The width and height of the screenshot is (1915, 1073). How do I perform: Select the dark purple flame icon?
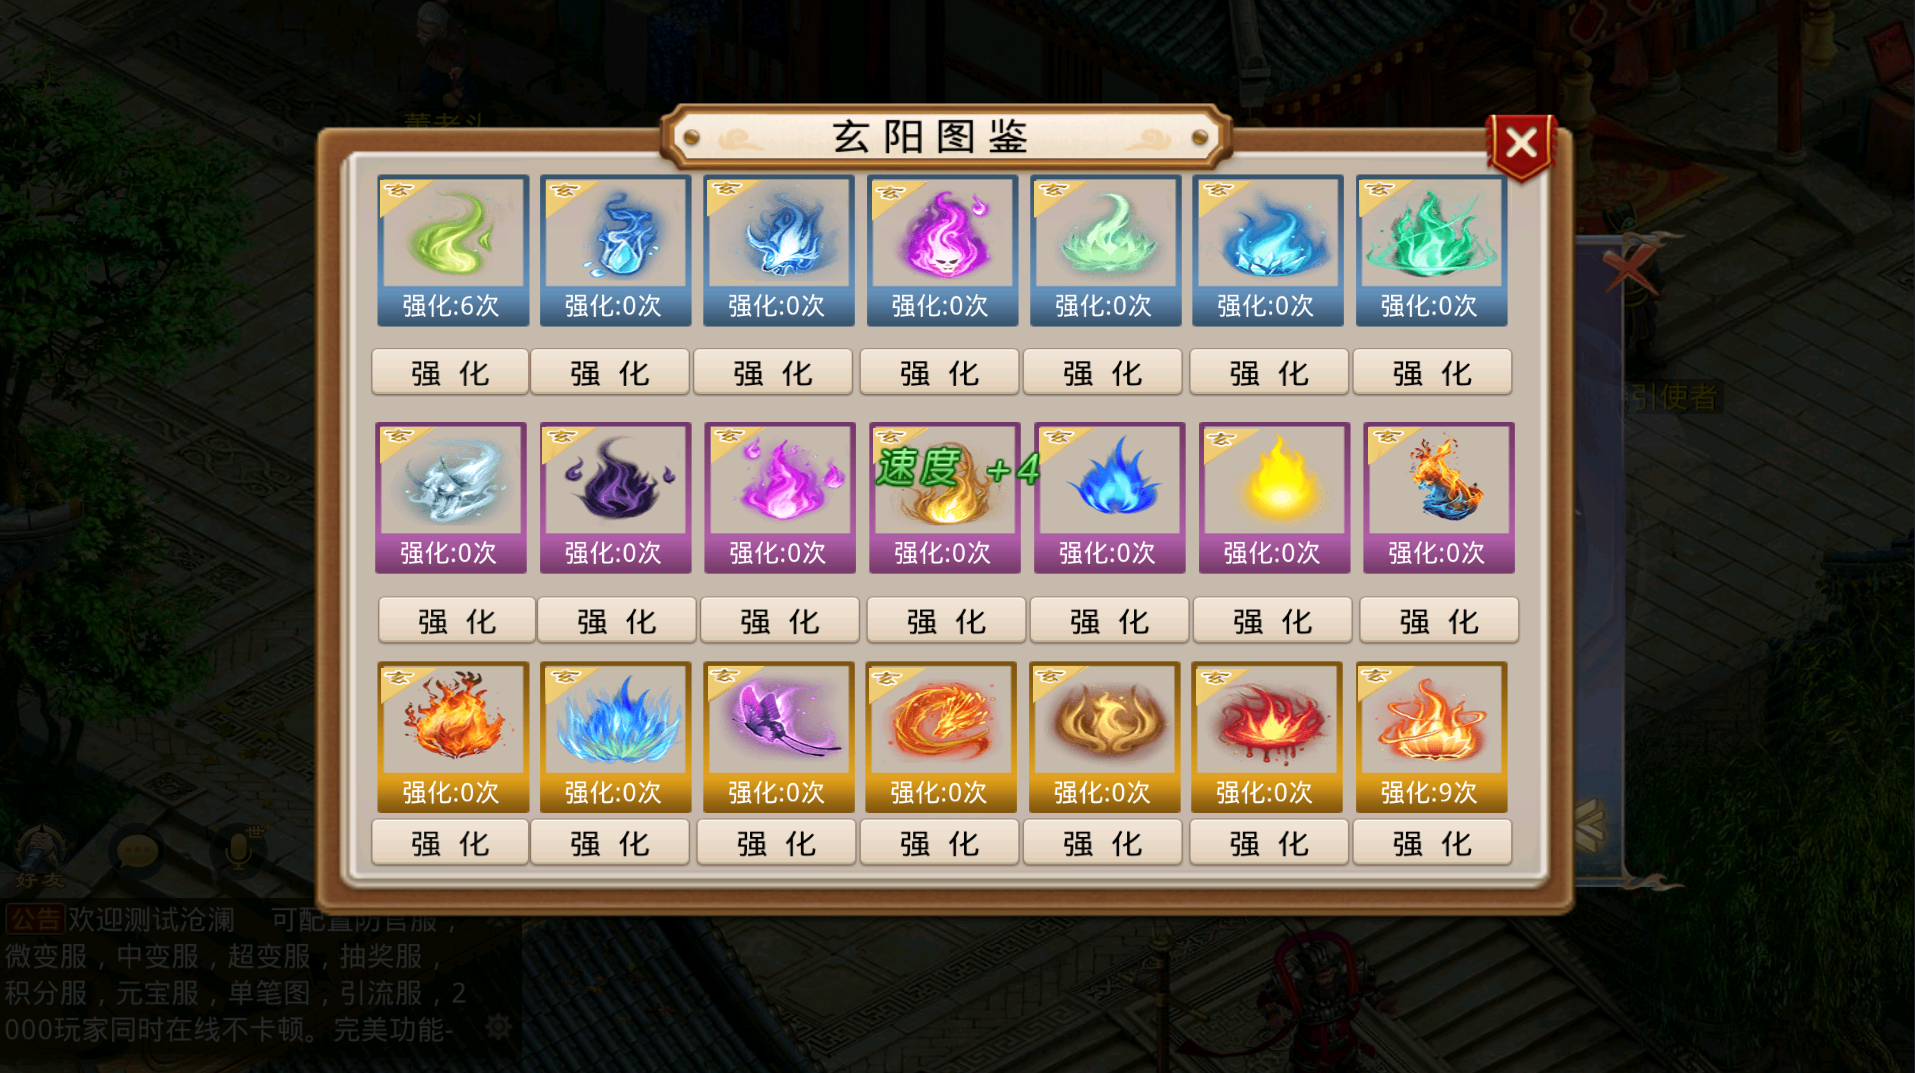615,497
